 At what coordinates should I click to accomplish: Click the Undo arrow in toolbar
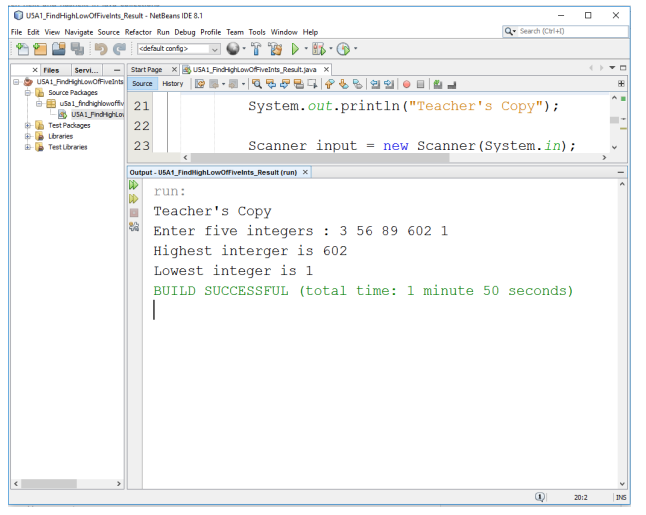tap(101, 49)
